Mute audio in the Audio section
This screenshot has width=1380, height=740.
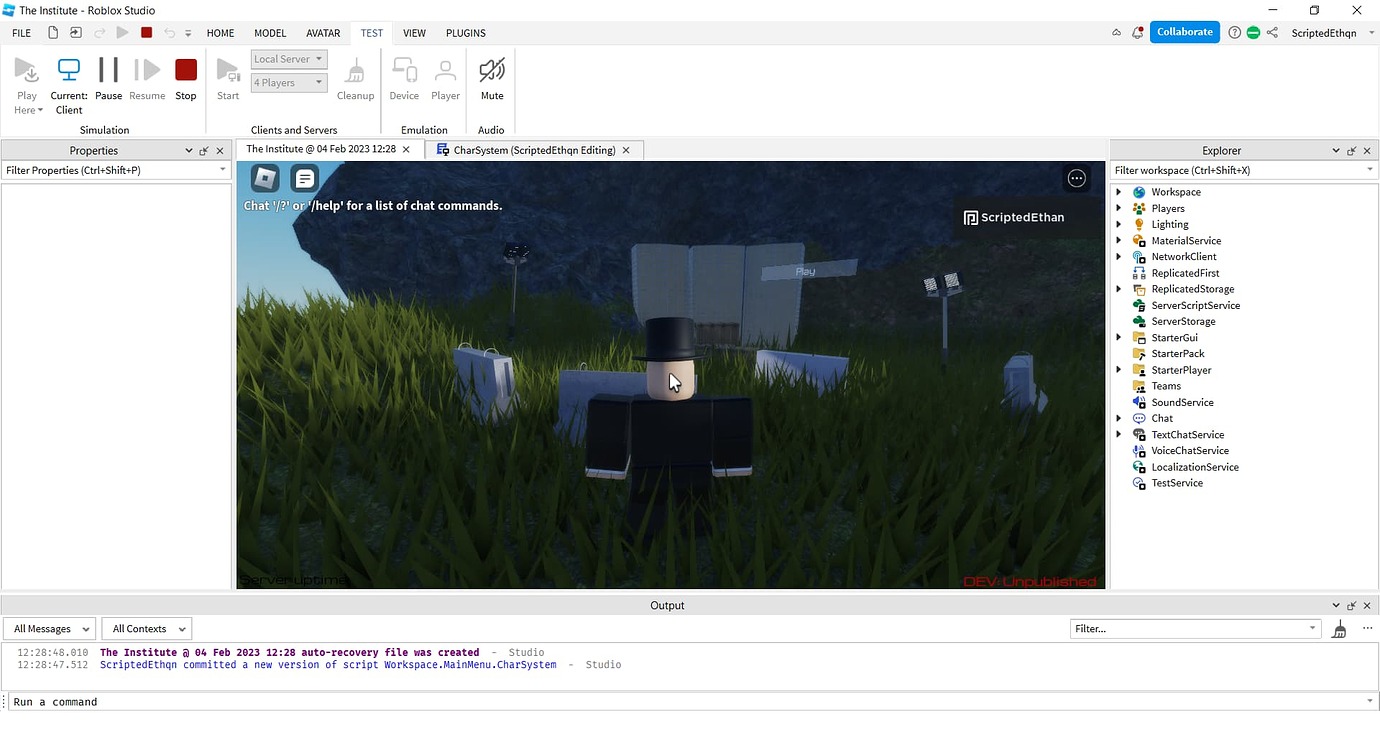pyautogui.click(x=491, y=70)
